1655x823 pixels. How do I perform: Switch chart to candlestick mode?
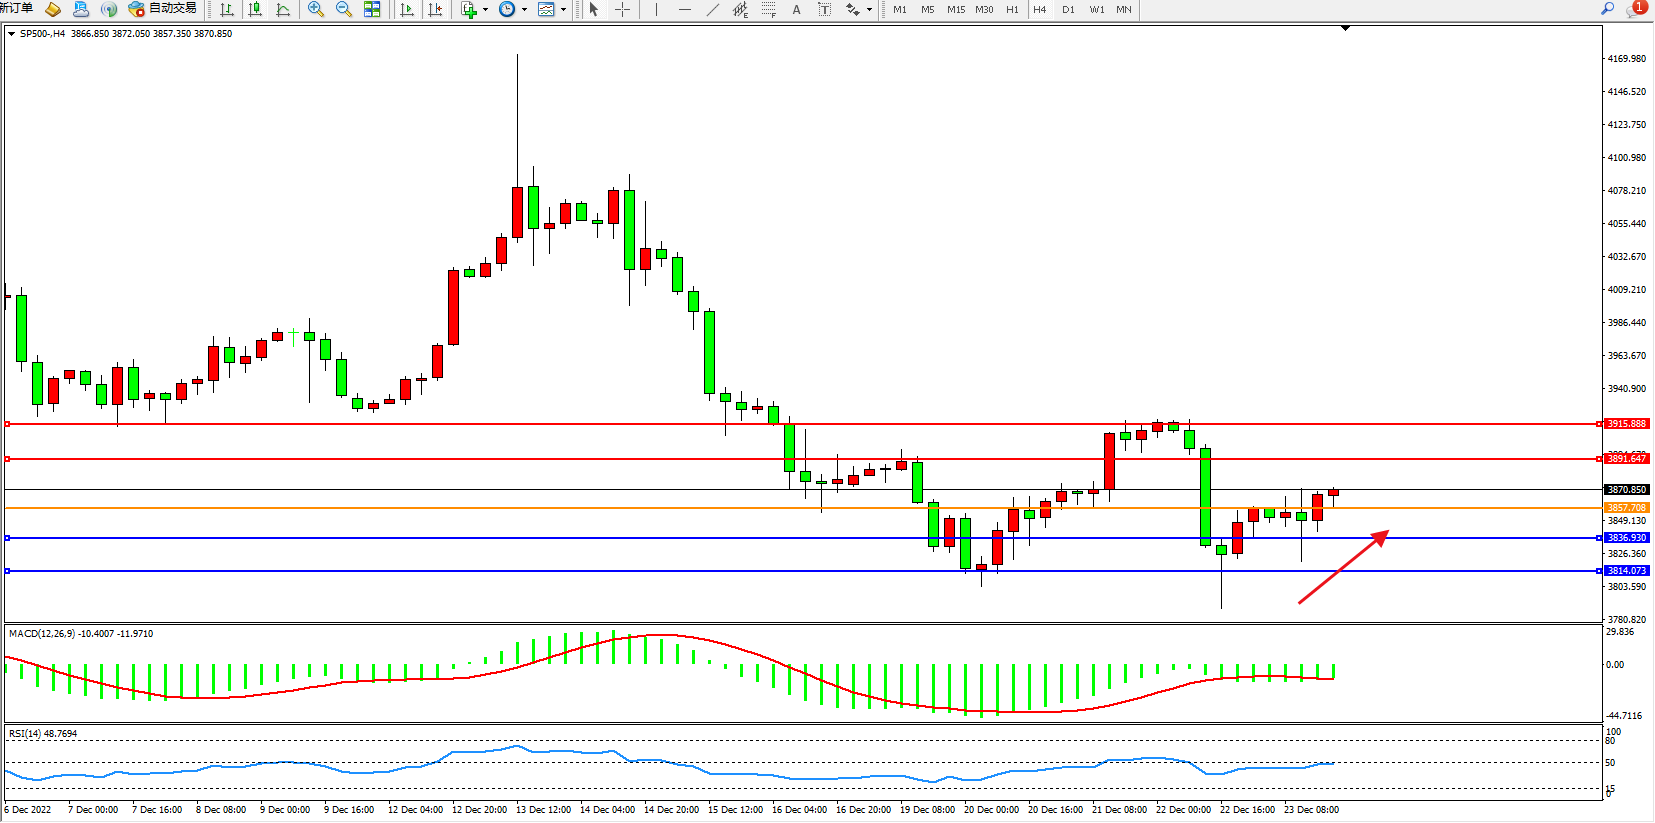[255, 9]
